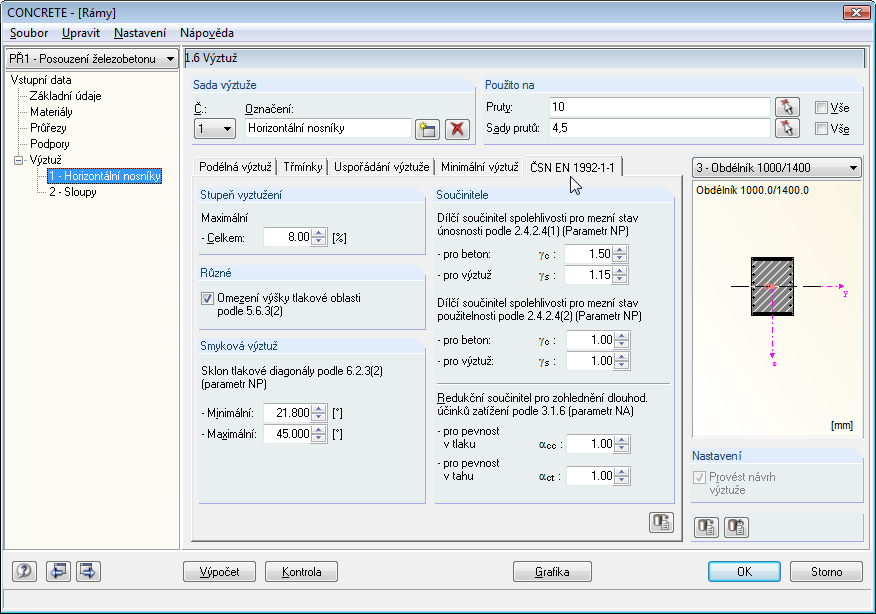Select 1 - Horizontální nosníky tree item
The height and width of the screenshot is (614, 876).
[x=104, y=176]
